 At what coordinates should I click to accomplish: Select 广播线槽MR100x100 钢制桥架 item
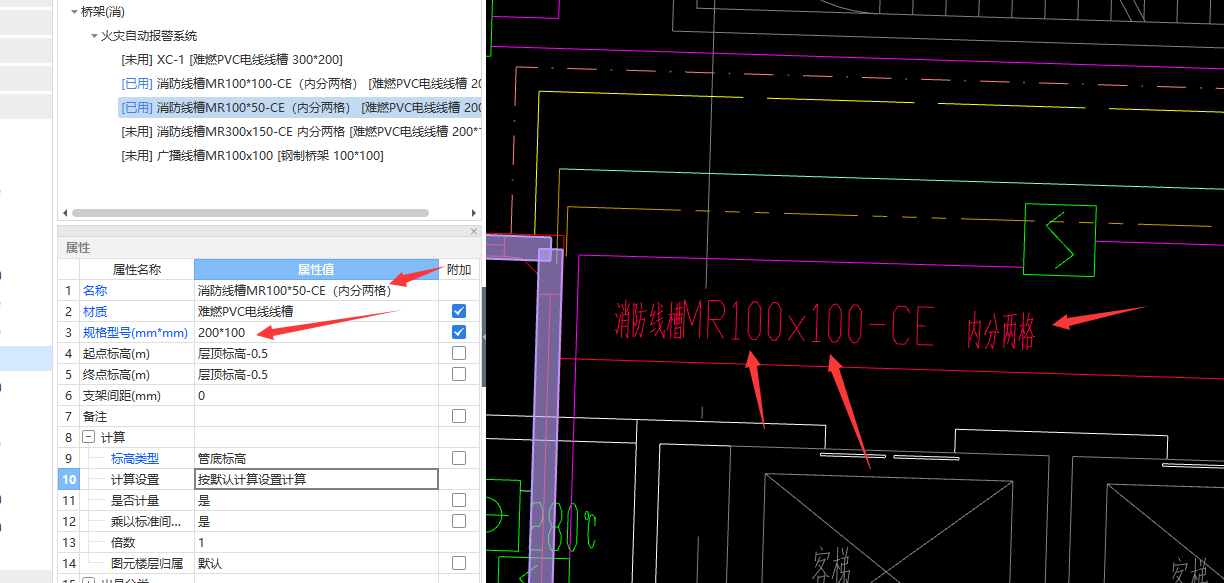point(252,155)
